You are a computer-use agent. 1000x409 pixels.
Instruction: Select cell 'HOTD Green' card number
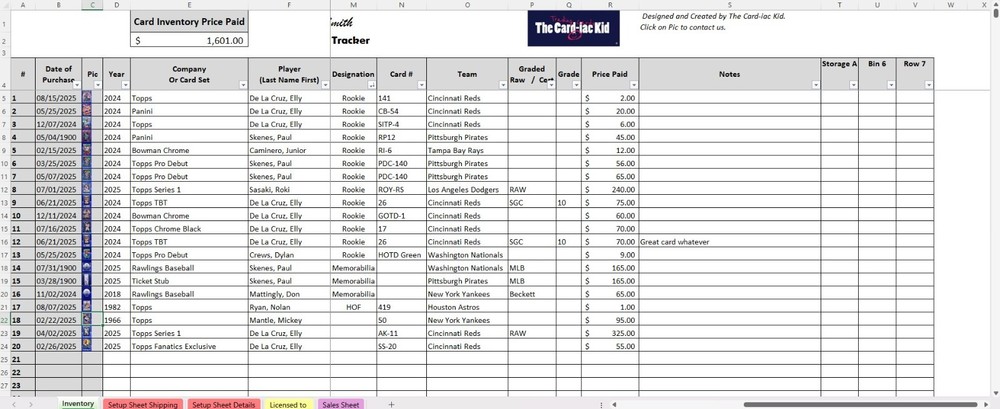(401, 255)
